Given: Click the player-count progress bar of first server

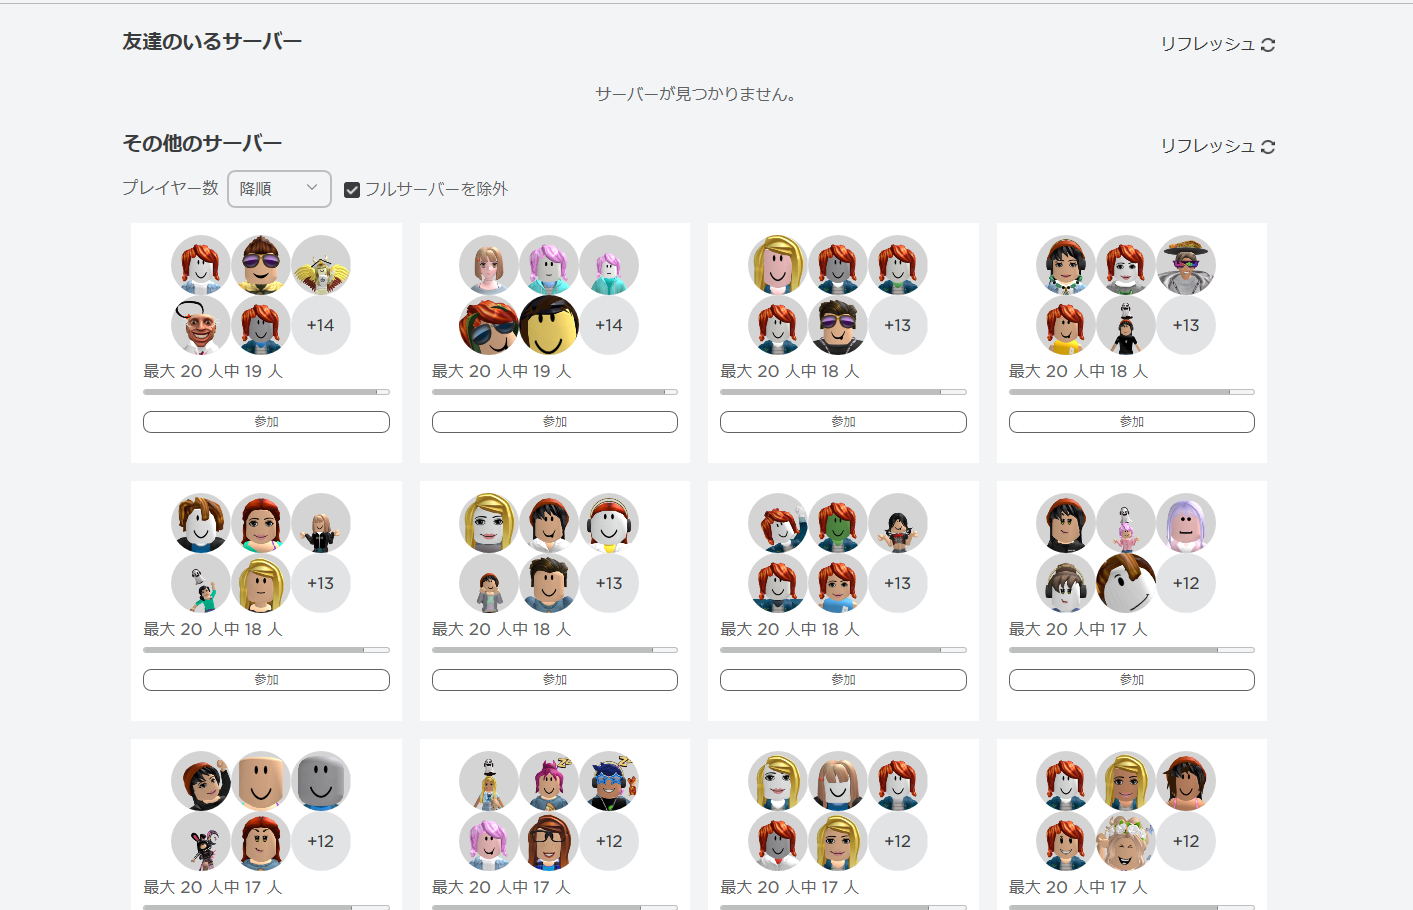Looking at the screenshot, I should pyautogui.click(x=266, y=392).
